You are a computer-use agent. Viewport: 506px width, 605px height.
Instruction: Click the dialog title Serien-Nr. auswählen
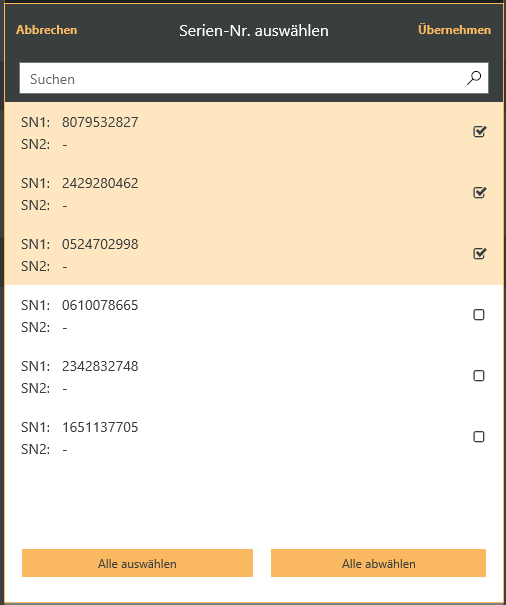tap(254, 30)
